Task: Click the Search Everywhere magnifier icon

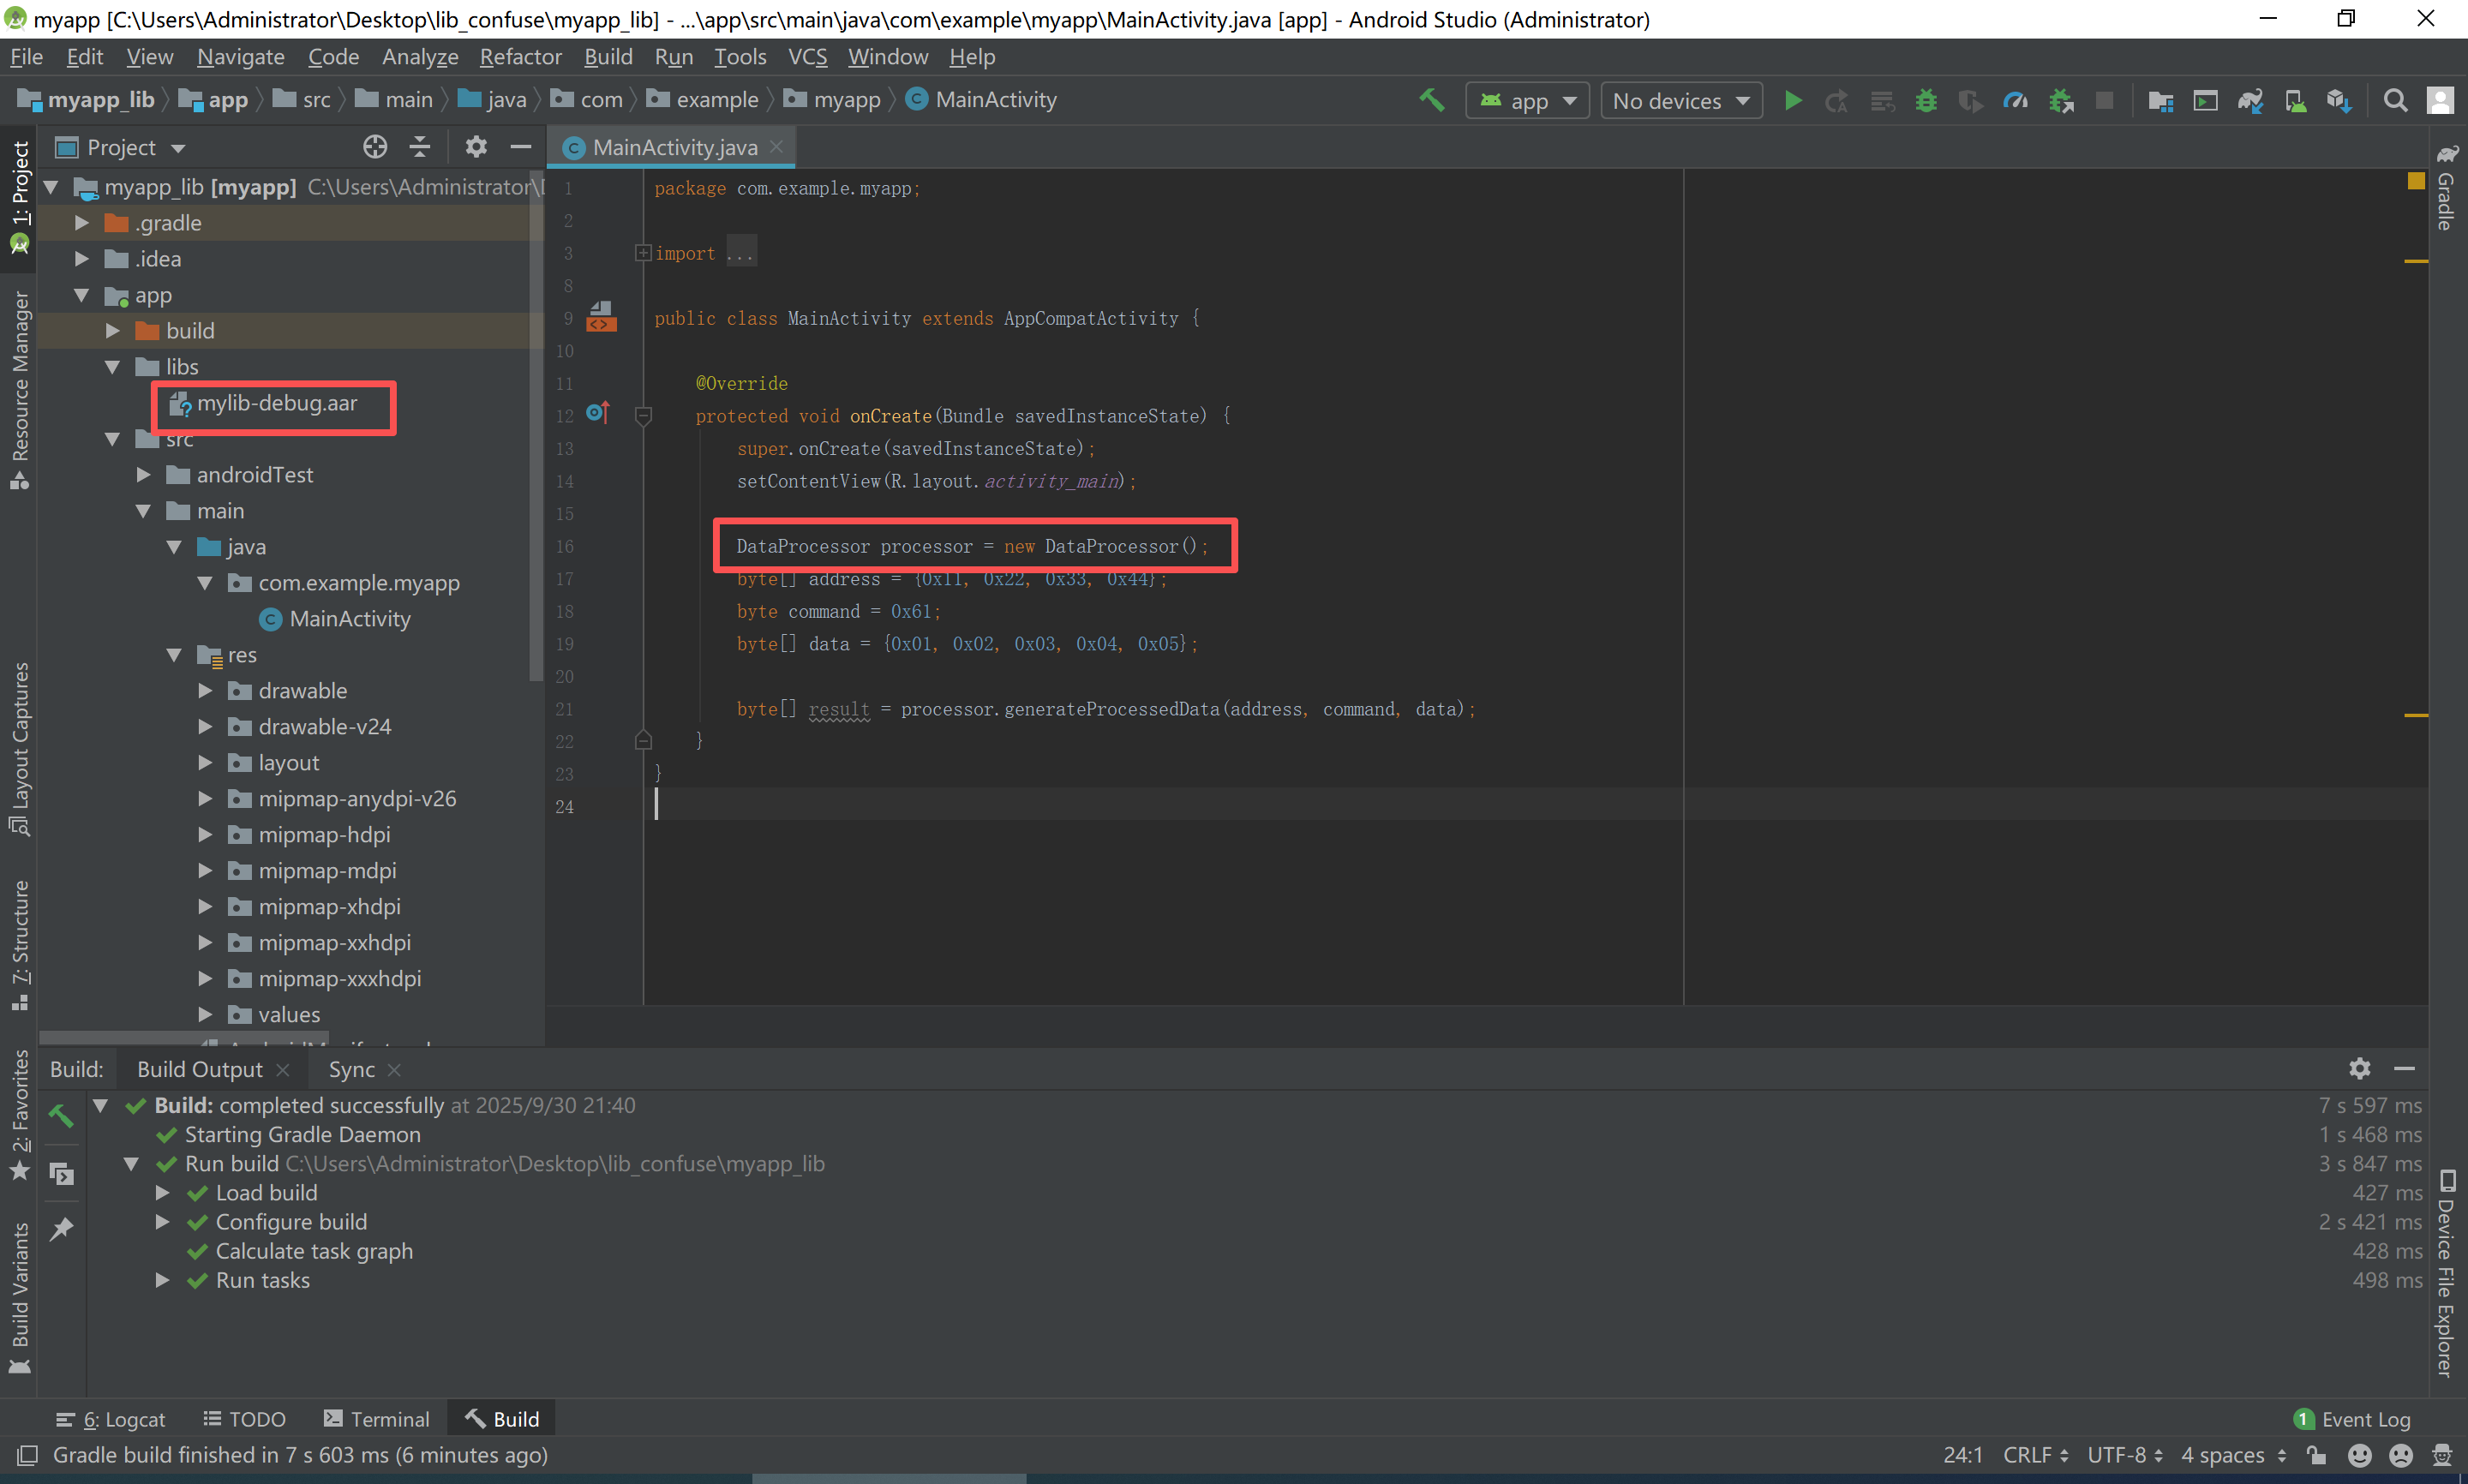Action: pyautogui.click(x=2395, y=100)
